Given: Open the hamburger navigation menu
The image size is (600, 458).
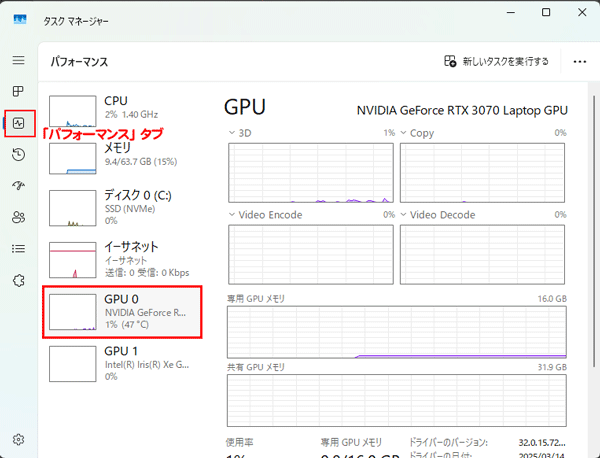Looking at the screenshot, I should pos(18,61).
